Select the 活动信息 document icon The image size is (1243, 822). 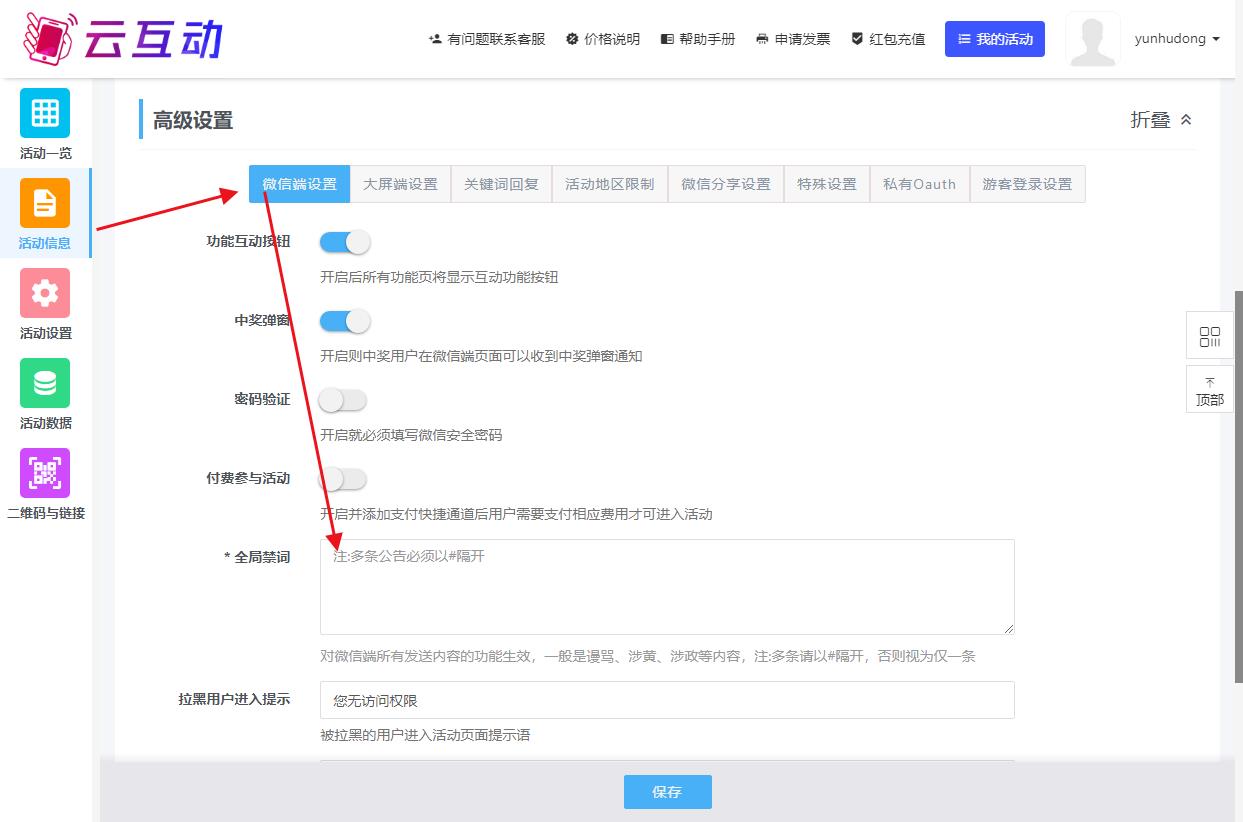coord(45,203)
